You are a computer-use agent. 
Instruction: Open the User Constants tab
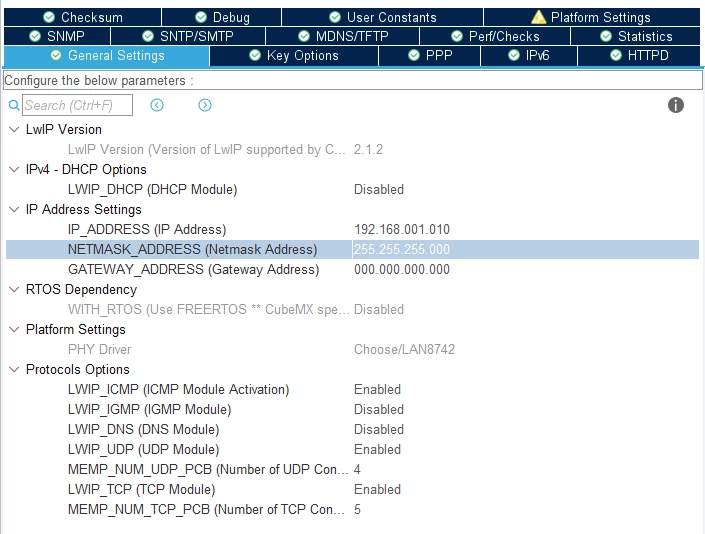click(x=383, y=17)
